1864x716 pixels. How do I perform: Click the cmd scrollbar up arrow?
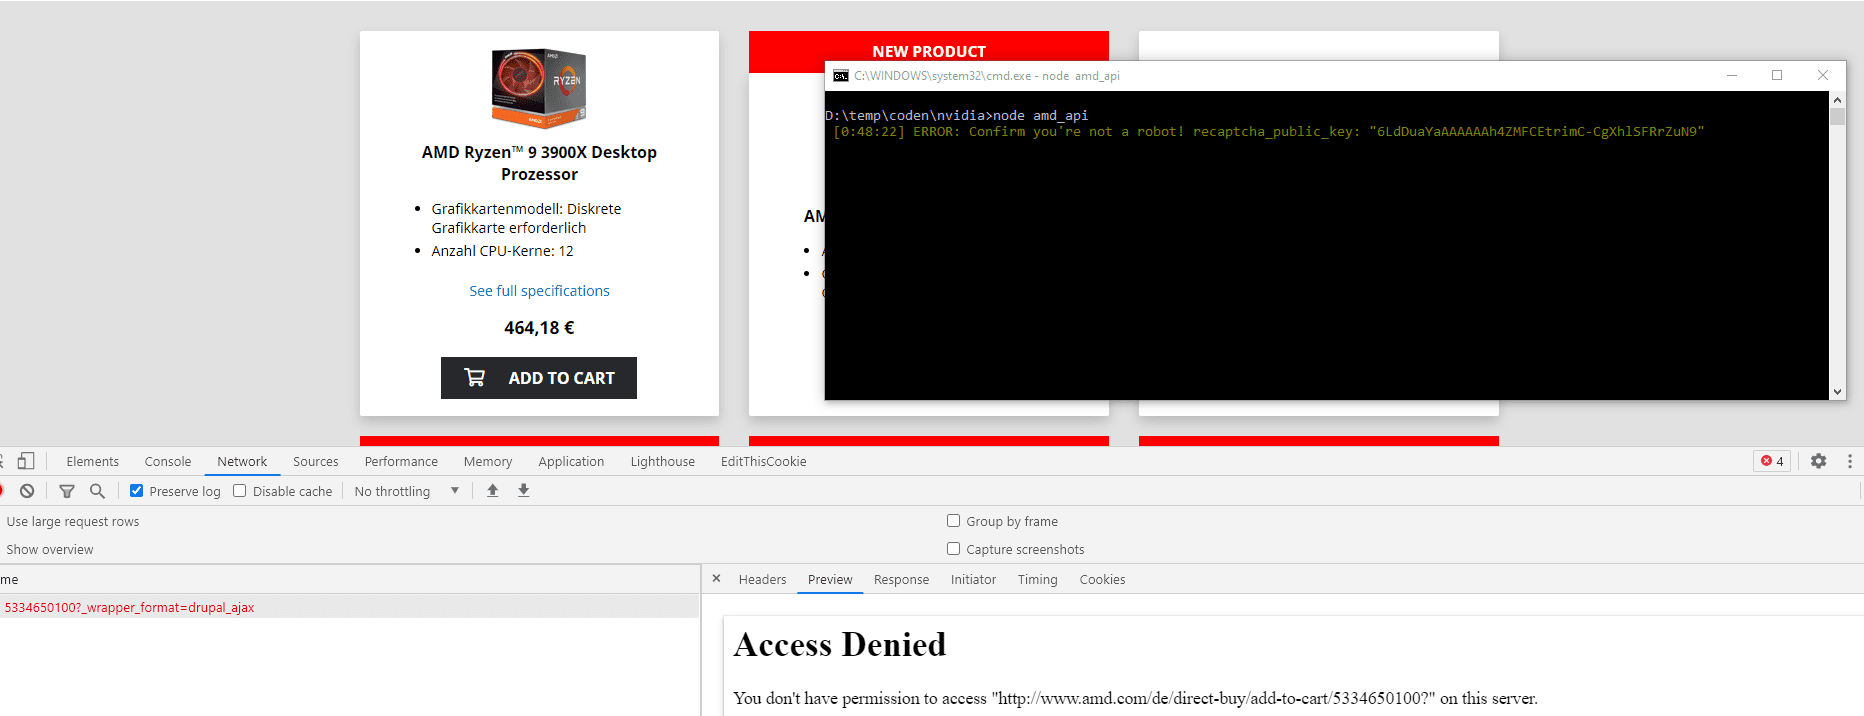point(1837,100)
